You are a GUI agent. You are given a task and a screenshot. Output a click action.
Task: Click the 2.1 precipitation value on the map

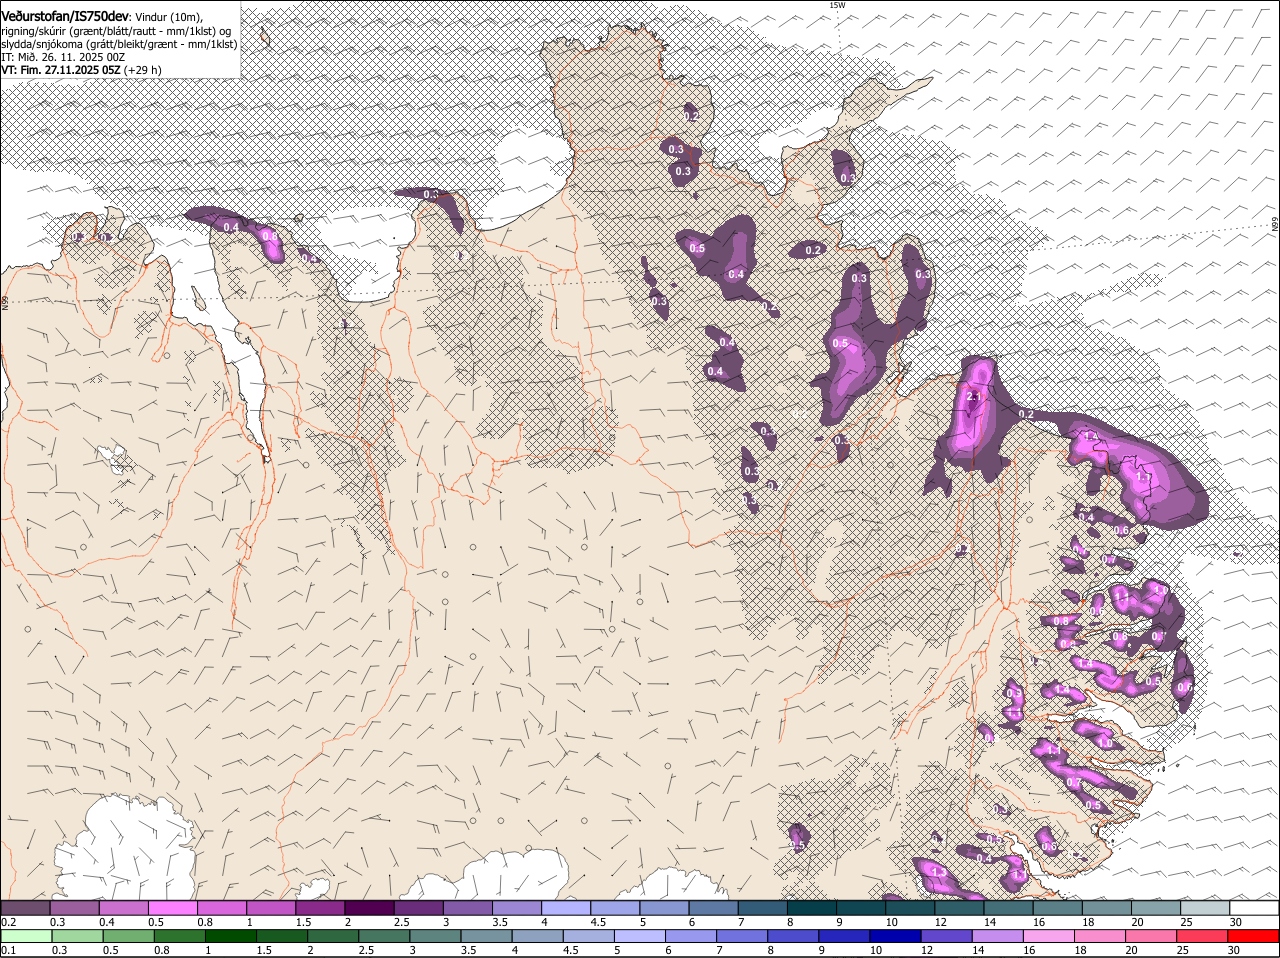pos(976,396)
